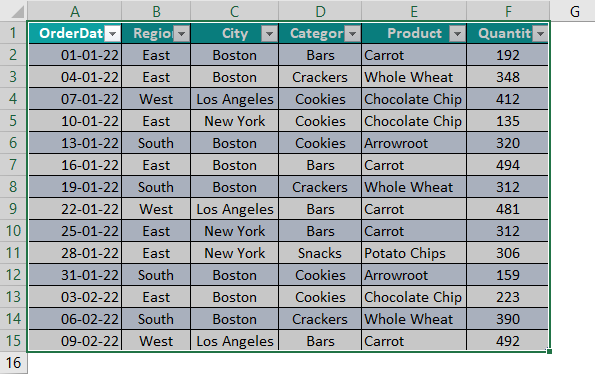This screenshot has width=595, height=374.
Task: Open the Region filter dropdown arrow
Action: point(181,34)
